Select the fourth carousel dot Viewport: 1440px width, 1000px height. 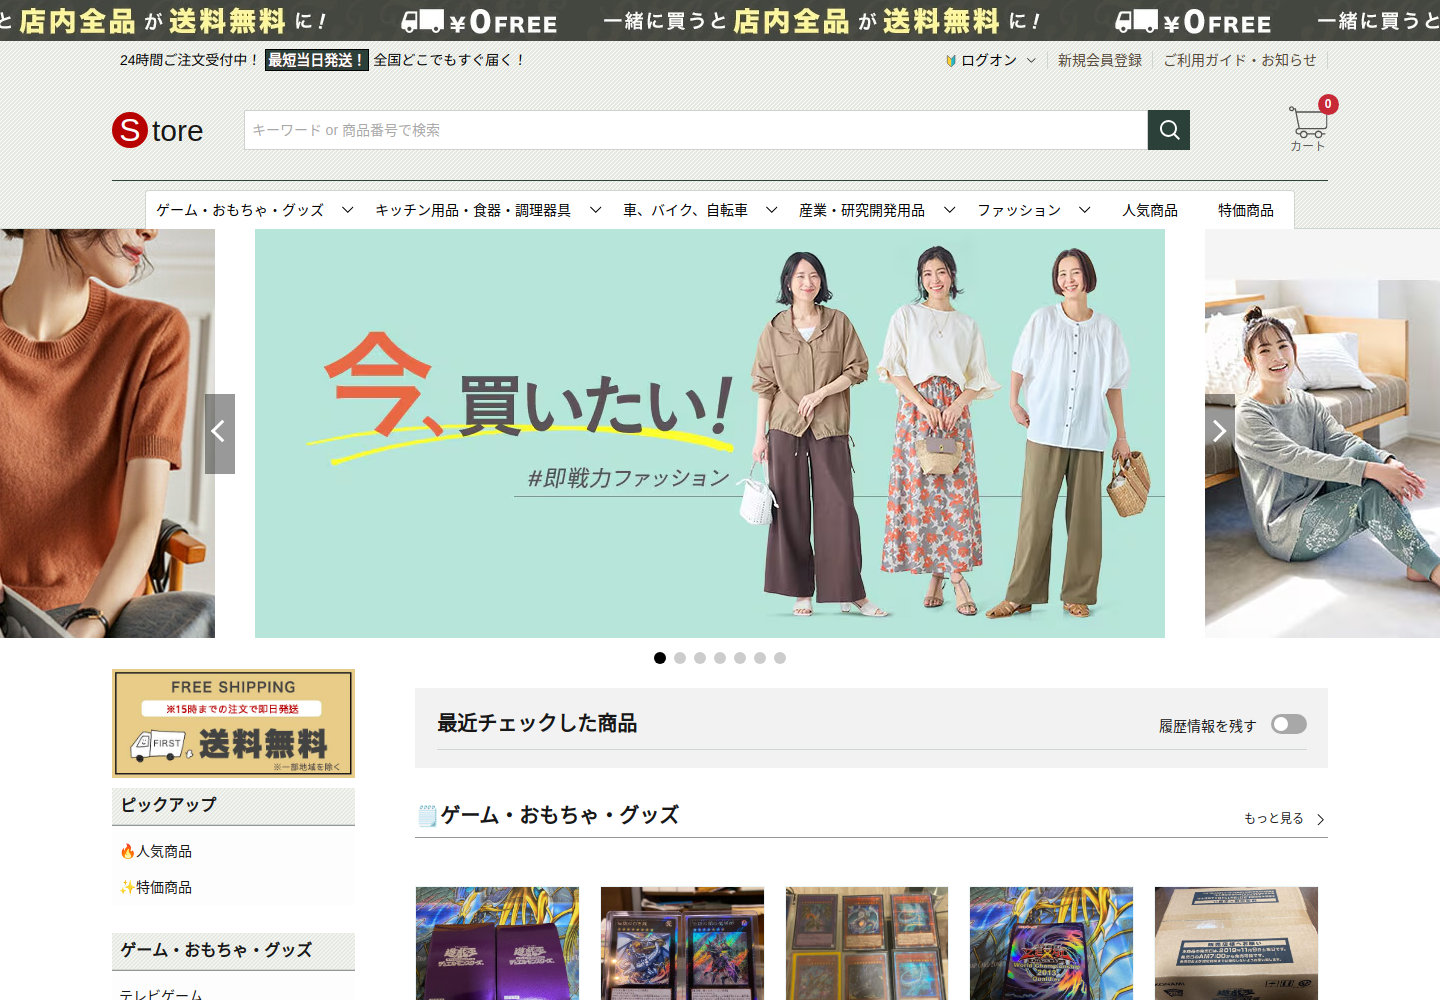click(720, 658)
